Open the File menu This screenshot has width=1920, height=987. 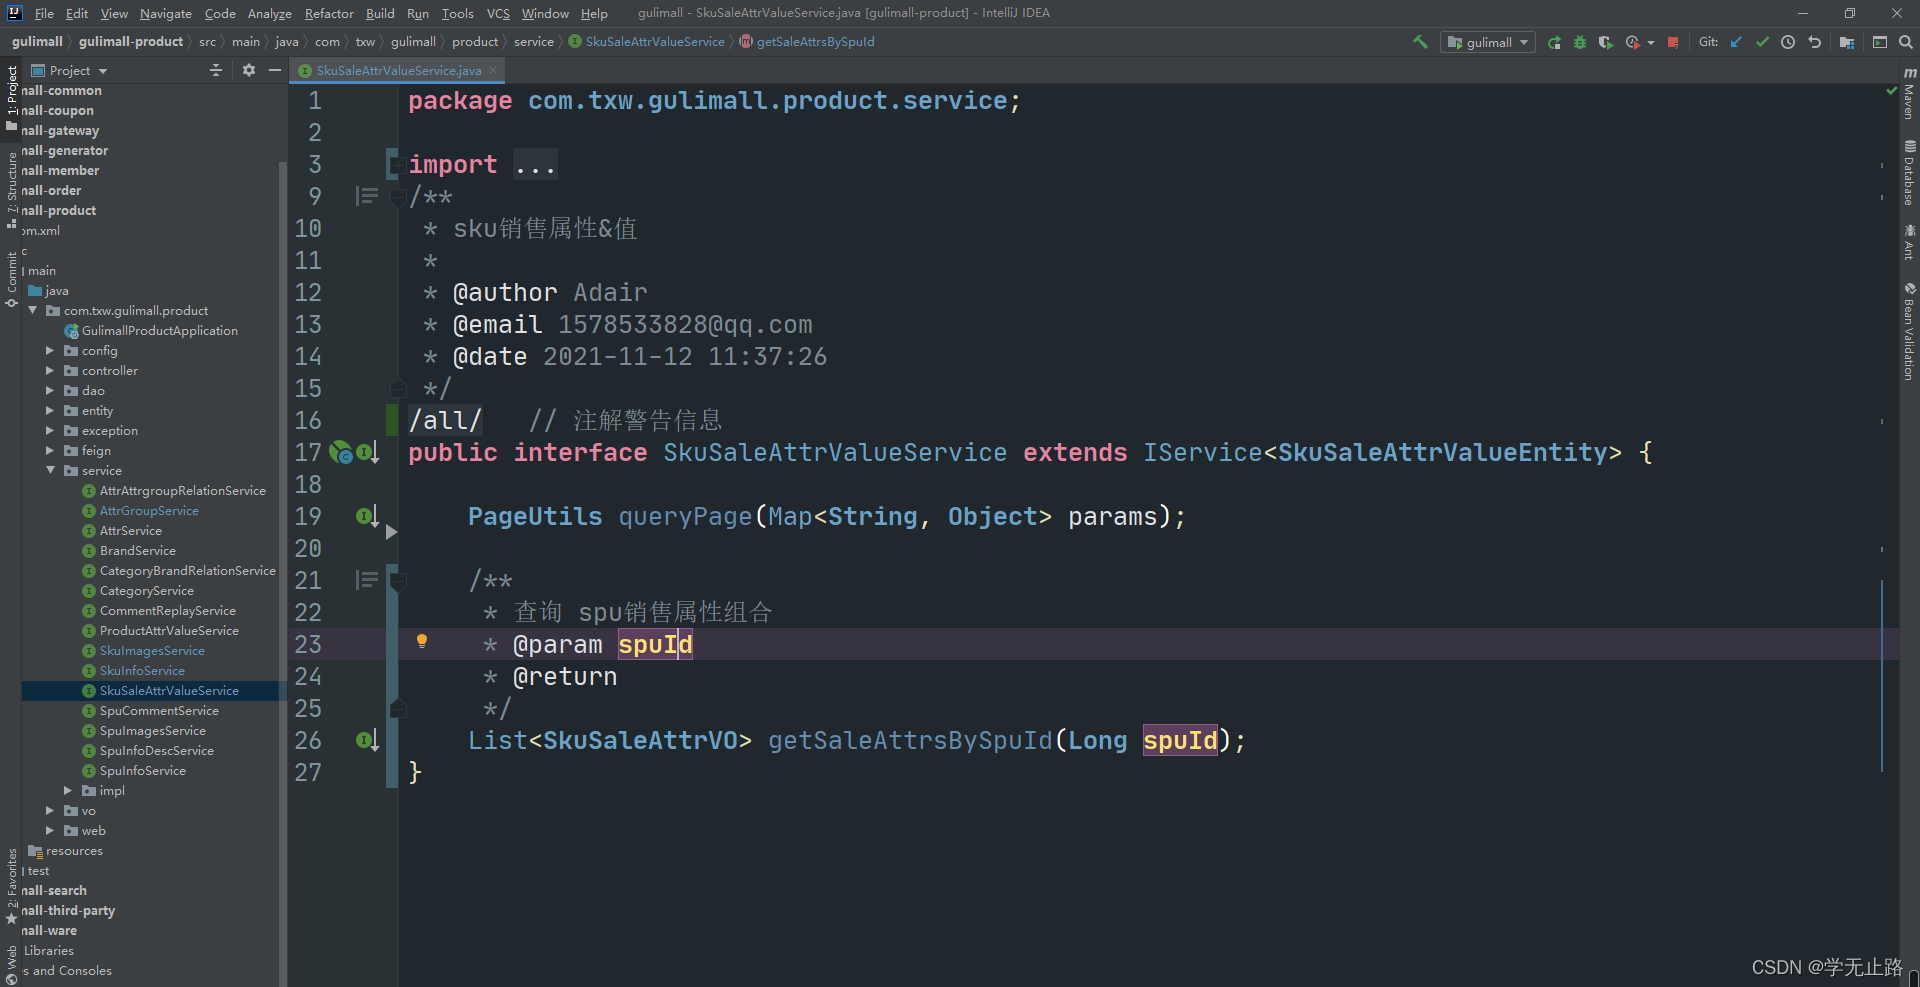pos(44,13)
